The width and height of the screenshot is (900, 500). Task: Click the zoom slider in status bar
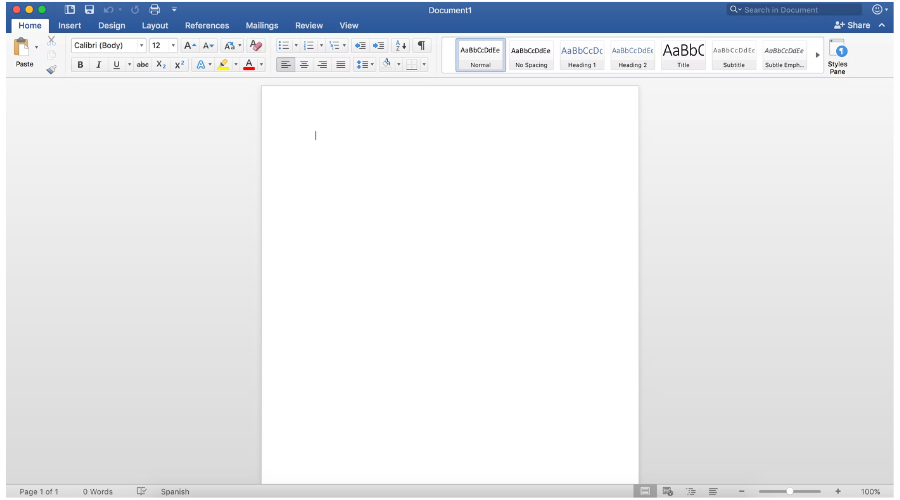click(789, 492)
